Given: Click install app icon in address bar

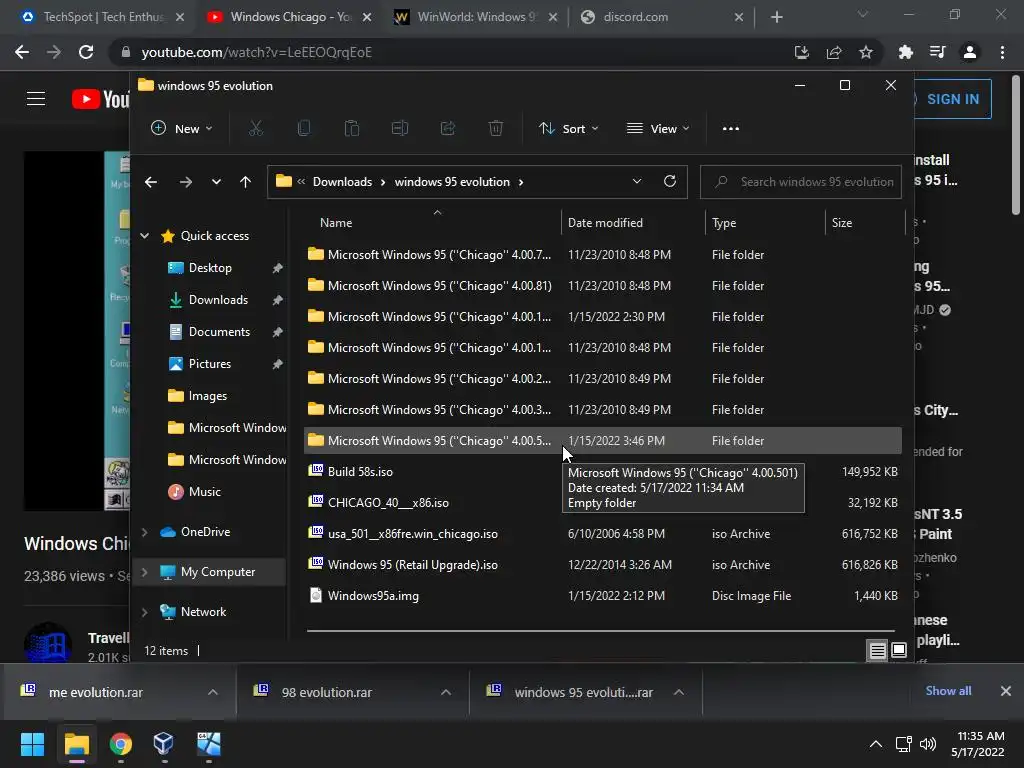Looking at the screenshot, I should coord(801,52).
